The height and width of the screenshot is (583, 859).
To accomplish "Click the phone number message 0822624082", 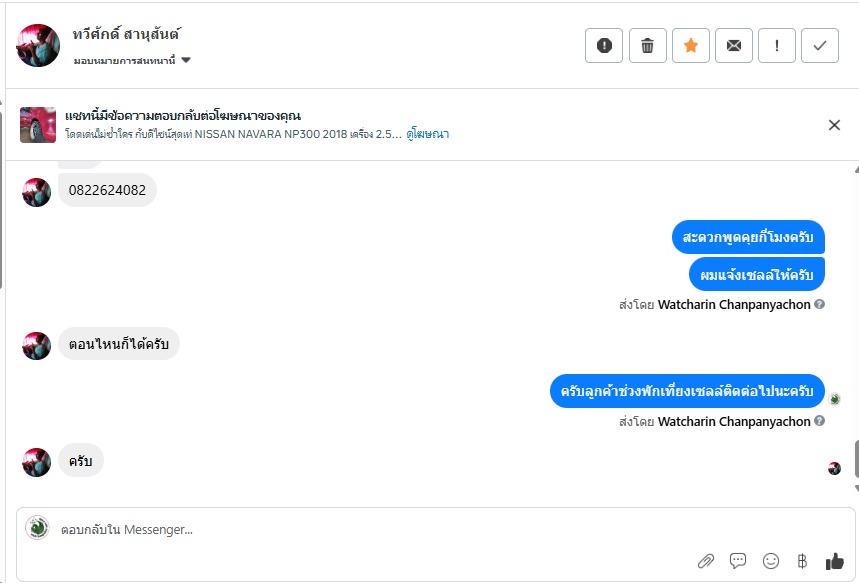I will [107, 190].
